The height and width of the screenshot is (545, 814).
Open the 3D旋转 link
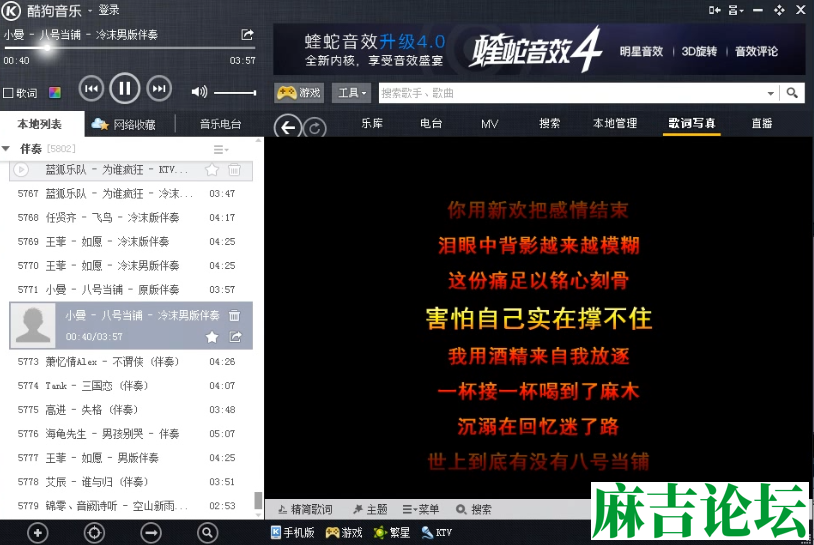pyautogui.click(x=699, y=51)
